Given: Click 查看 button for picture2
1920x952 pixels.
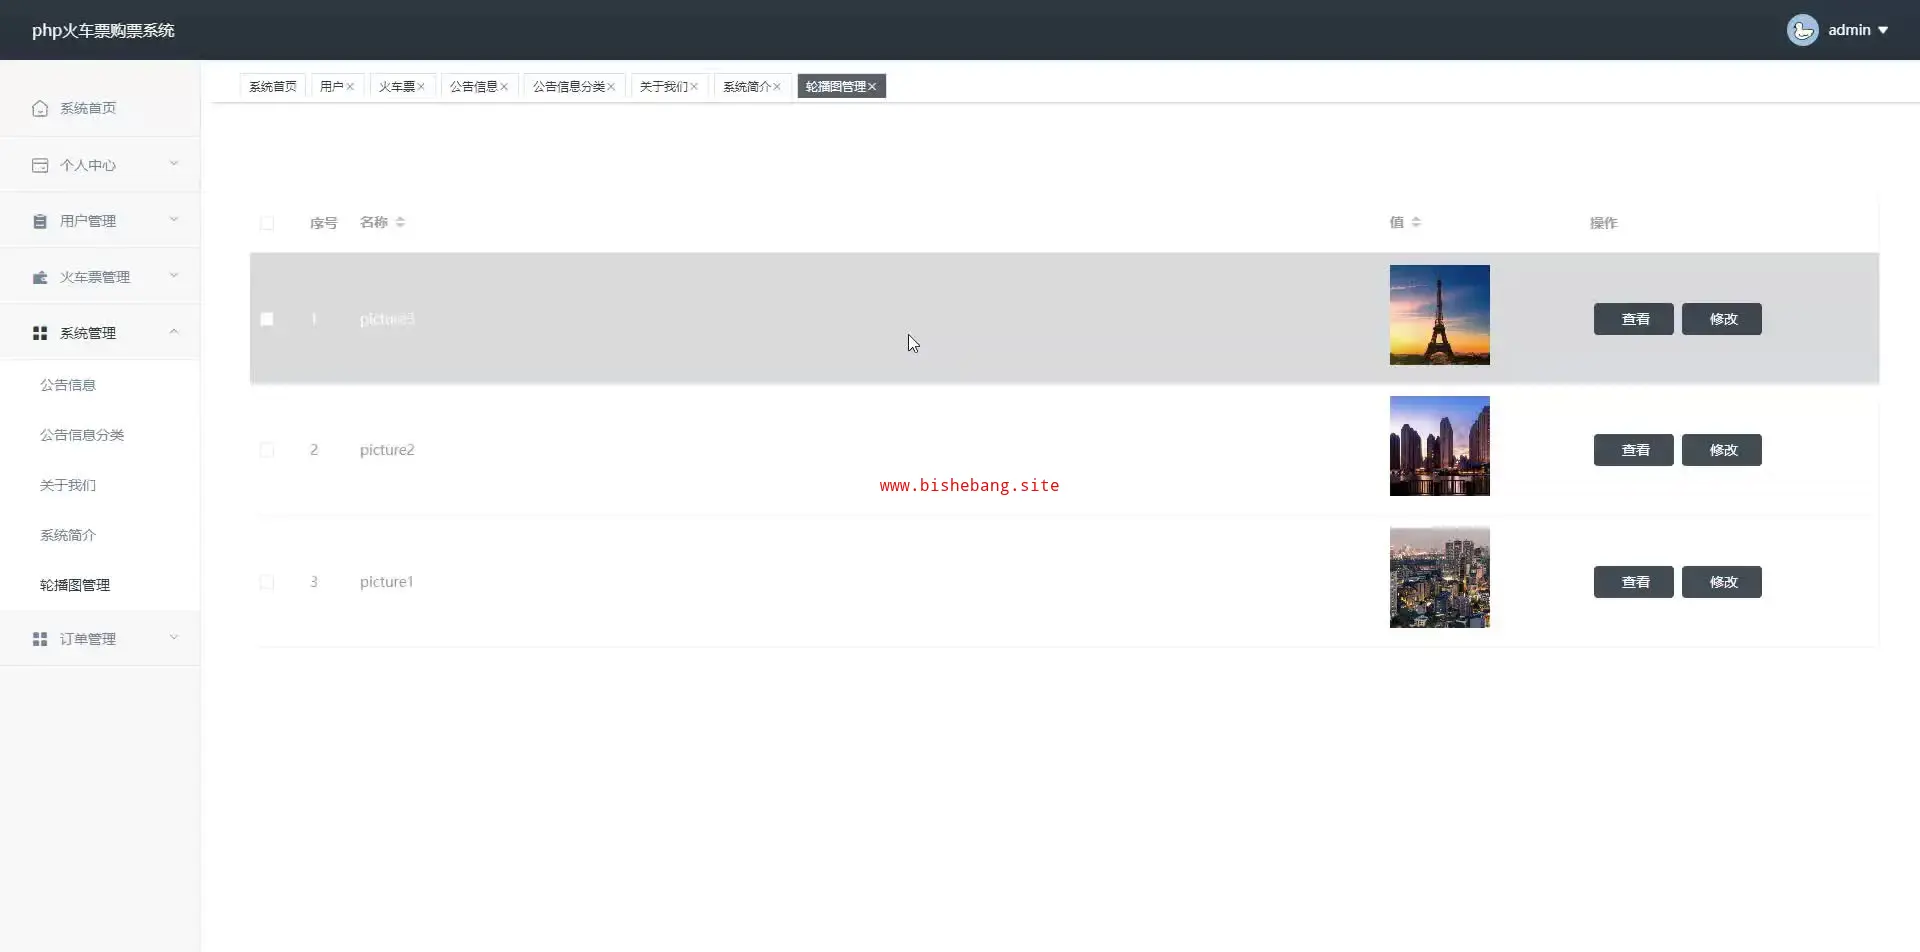Looking at the screenshot, I should pos(1634,450).
